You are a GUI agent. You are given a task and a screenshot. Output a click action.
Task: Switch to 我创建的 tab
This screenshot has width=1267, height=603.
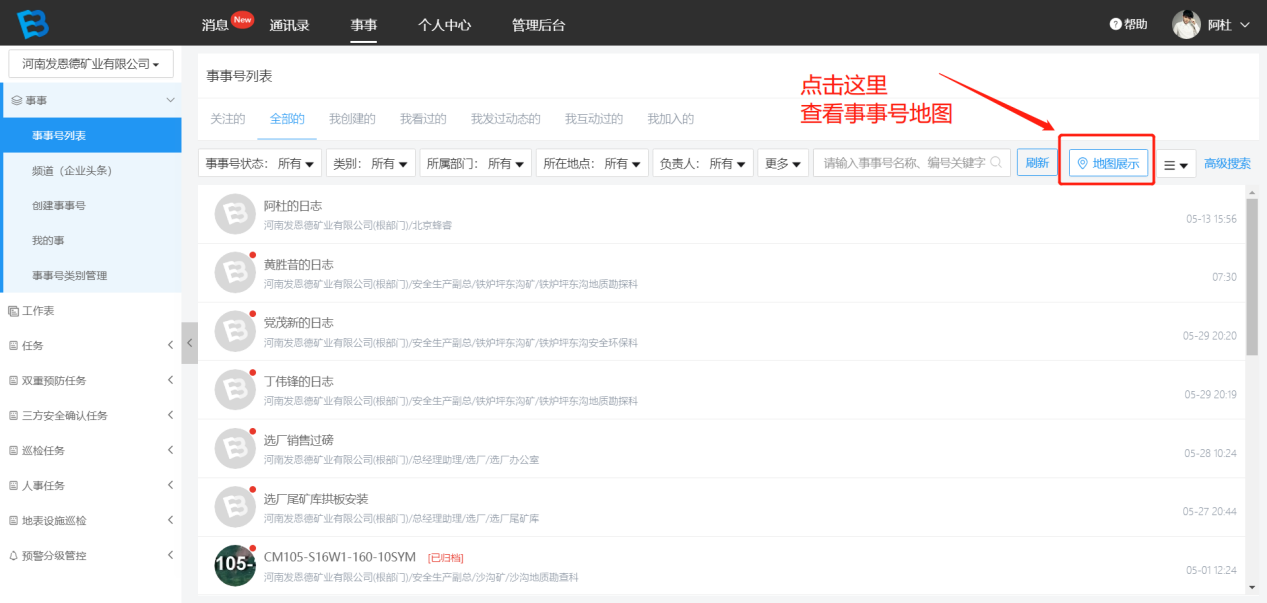pyautogui.click(x=352, y=119)
